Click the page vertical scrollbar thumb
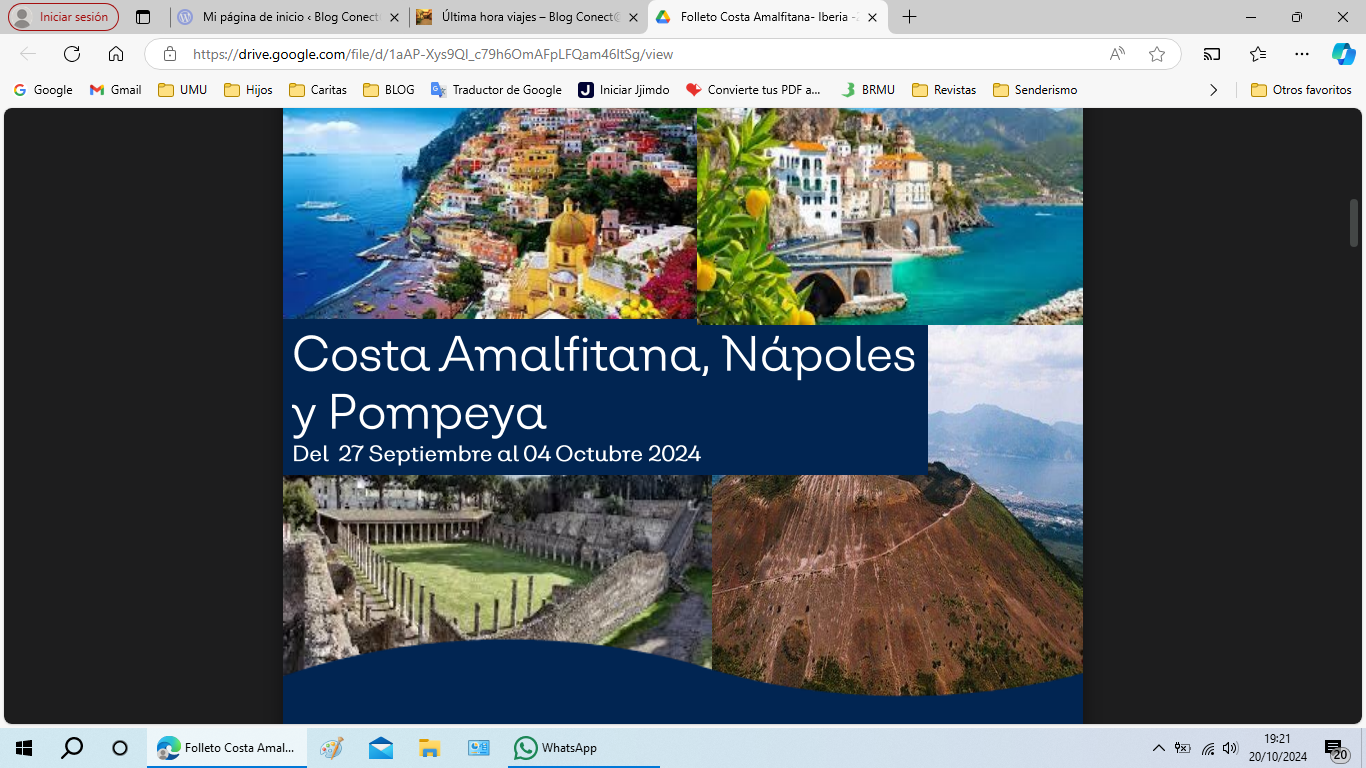Viewport: 1366px width, 768px height. click(1354, 222)
